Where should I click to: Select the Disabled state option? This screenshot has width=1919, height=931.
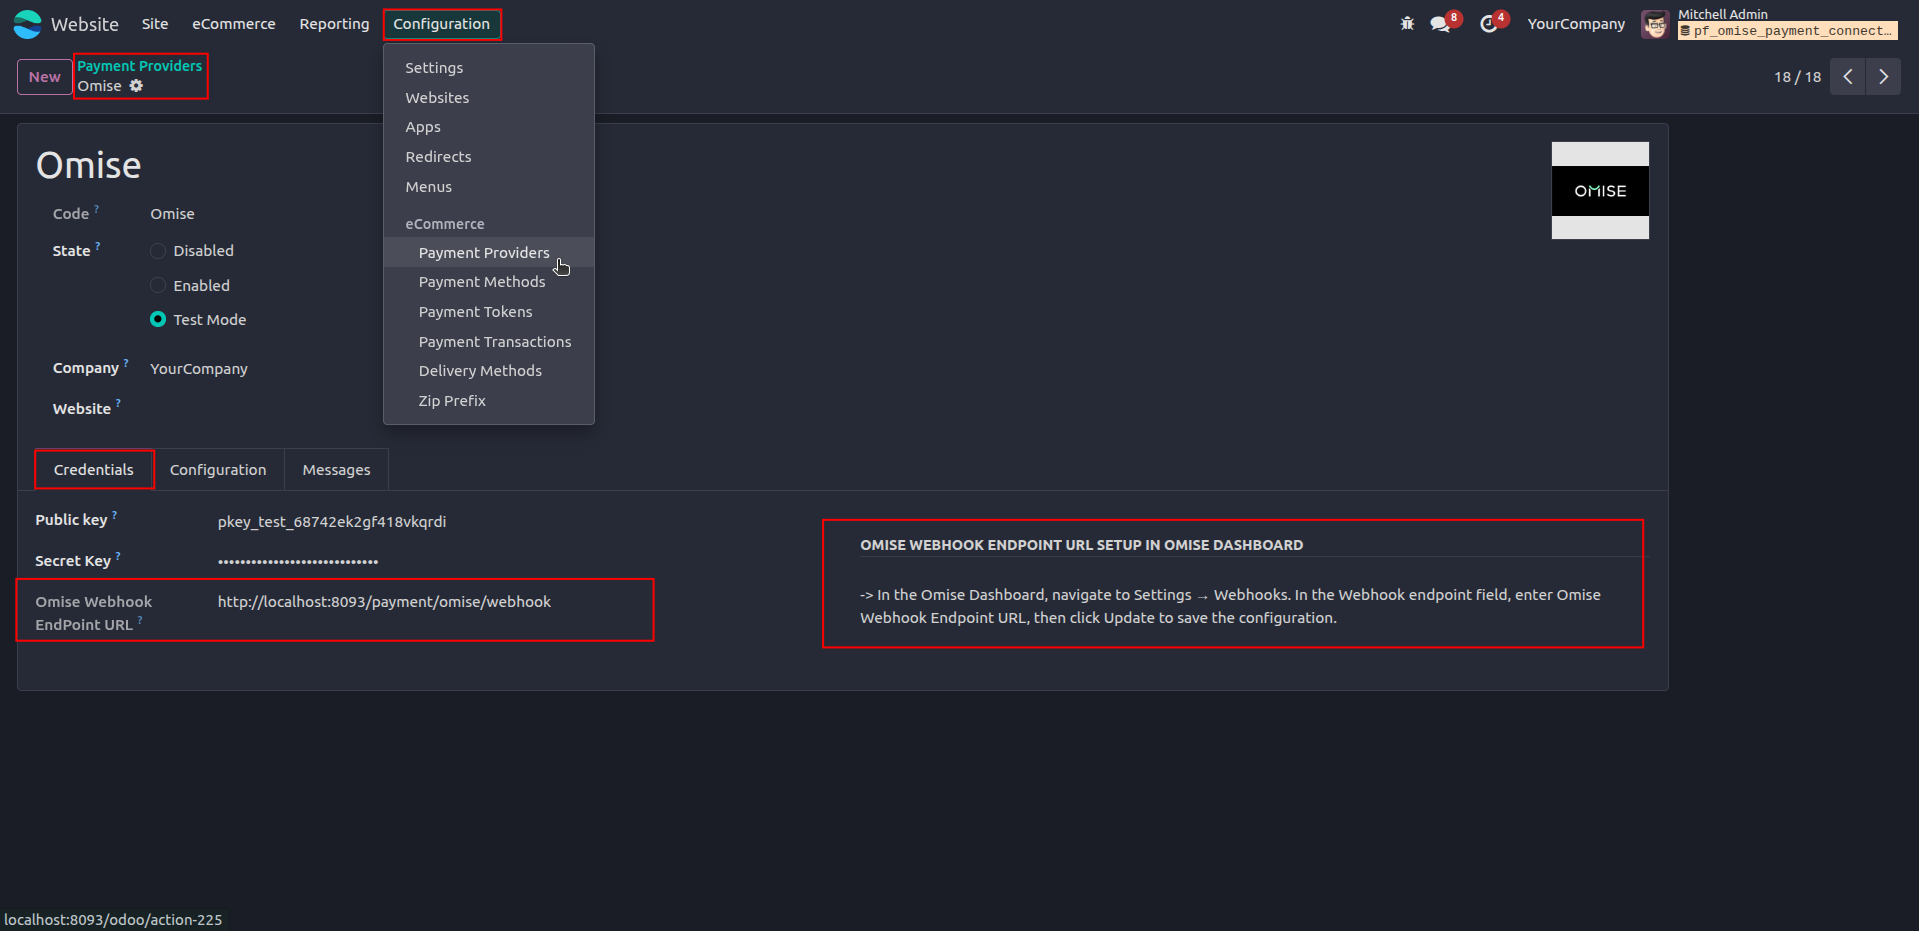coord(158,251)
